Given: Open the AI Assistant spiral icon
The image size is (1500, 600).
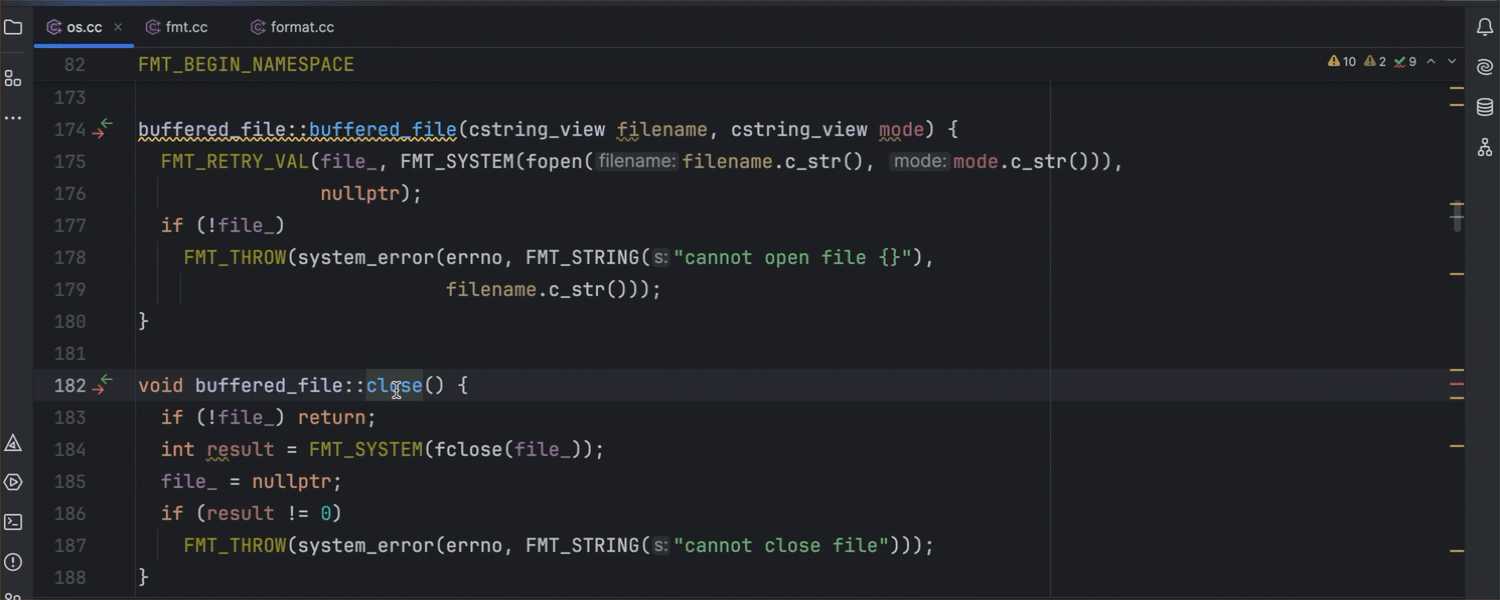Looking at the screenshot, I should tap(1485, 67).
